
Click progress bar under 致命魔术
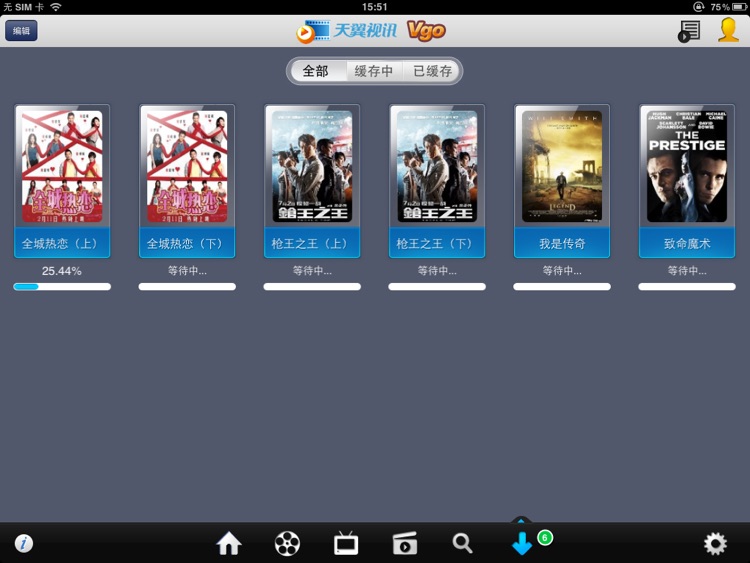coord(687,287)
